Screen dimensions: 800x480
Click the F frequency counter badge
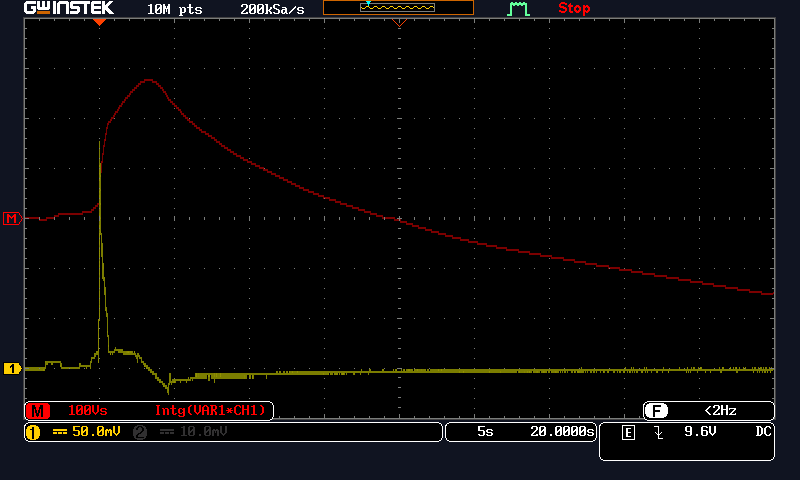pyautogui.click(x=656, y=410)
